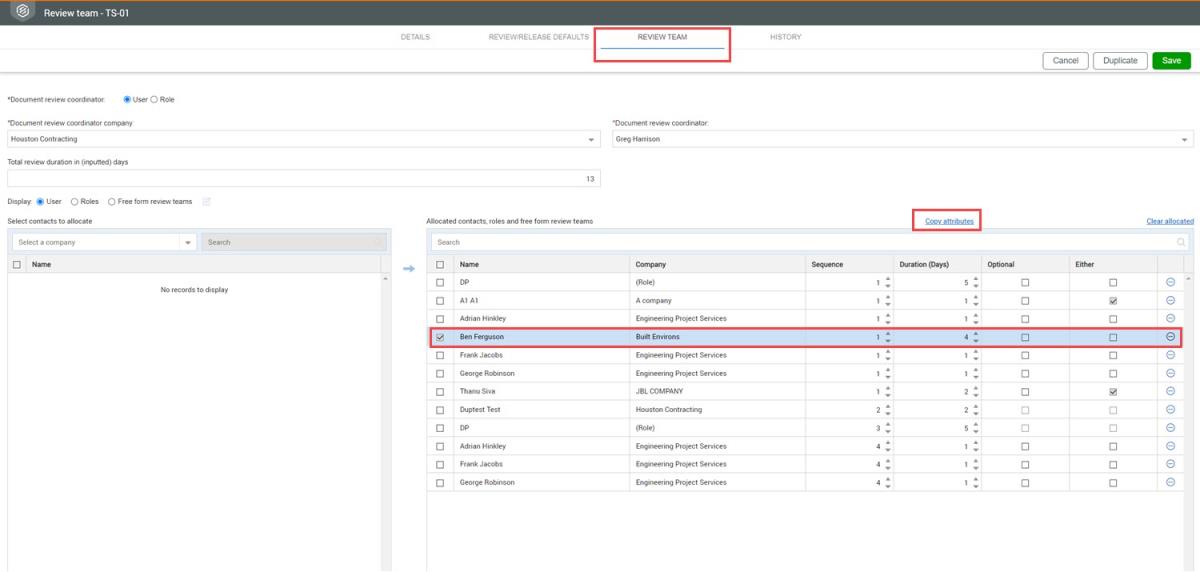The image size is (1200, 572).
Task: Toggle the Either checkbox for A1 A1
Action: (x=1113, y=301)
